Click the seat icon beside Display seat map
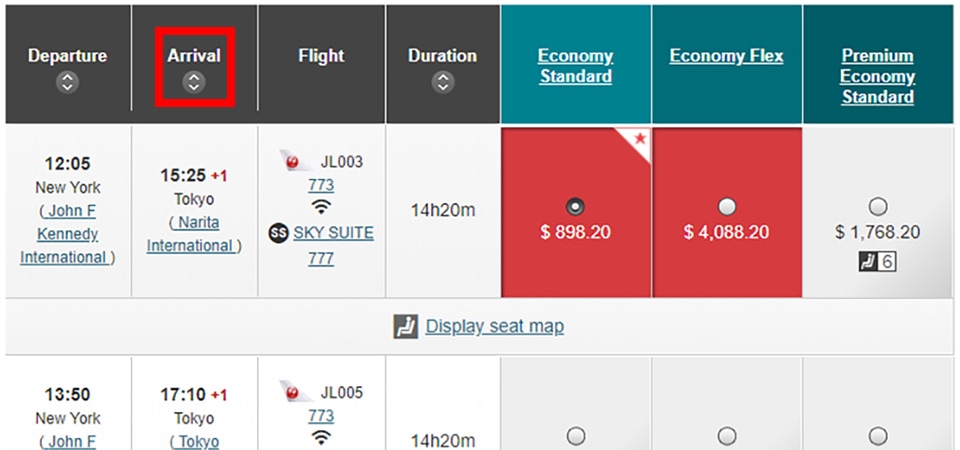Image resolution: width=960 pixels, height=450 pixels. [x=405, y=327]
